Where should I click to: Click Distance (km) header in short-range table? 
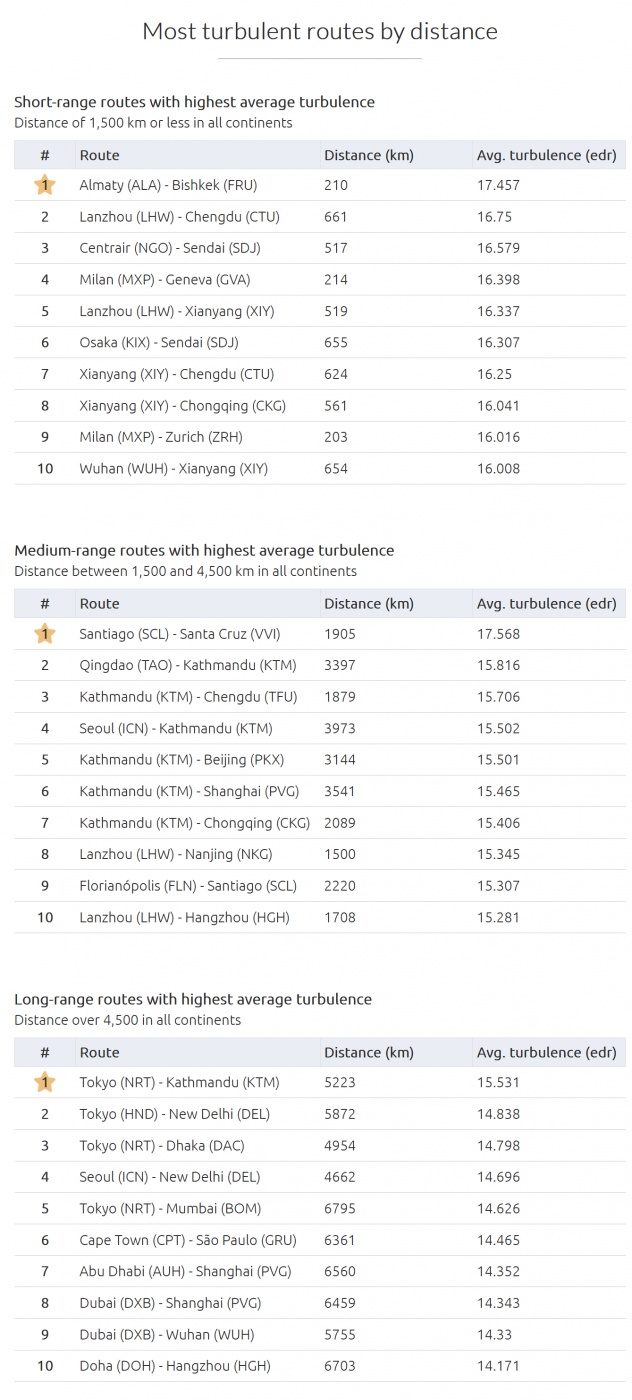[x=368, y=155]
